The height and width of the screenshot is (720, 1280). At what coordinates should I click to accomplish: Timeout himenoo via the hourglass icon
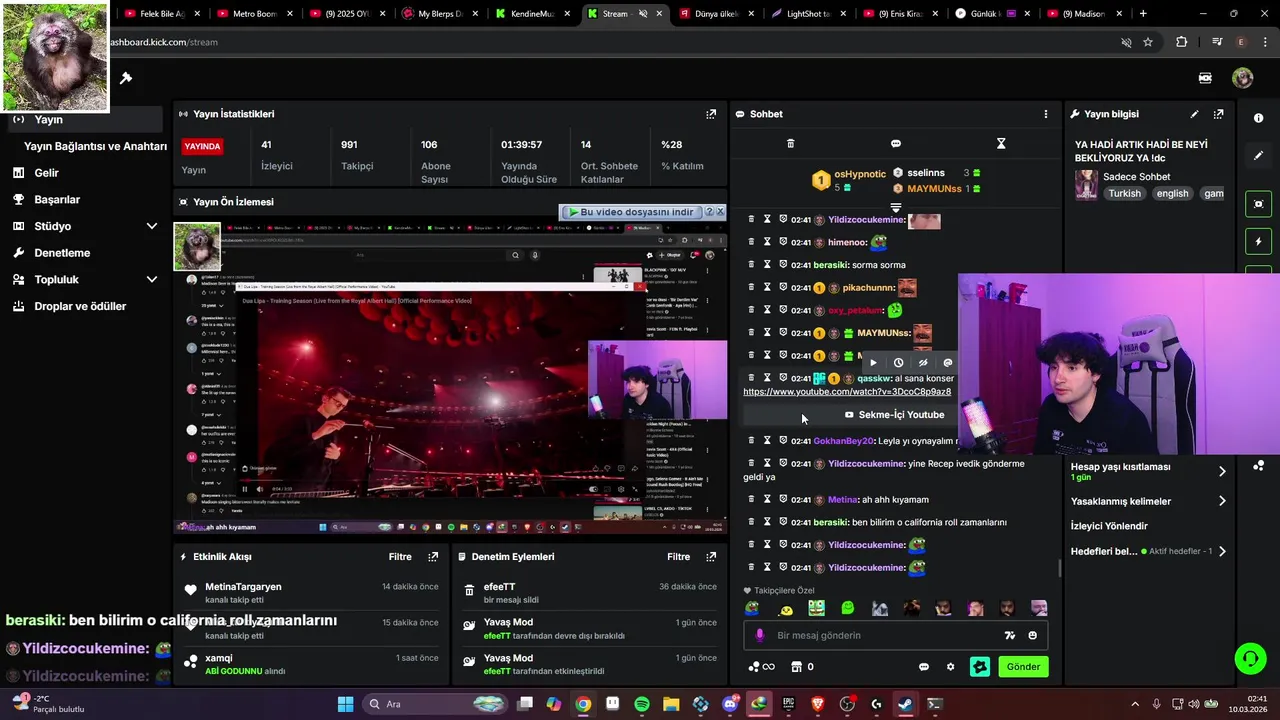(767, 242)
